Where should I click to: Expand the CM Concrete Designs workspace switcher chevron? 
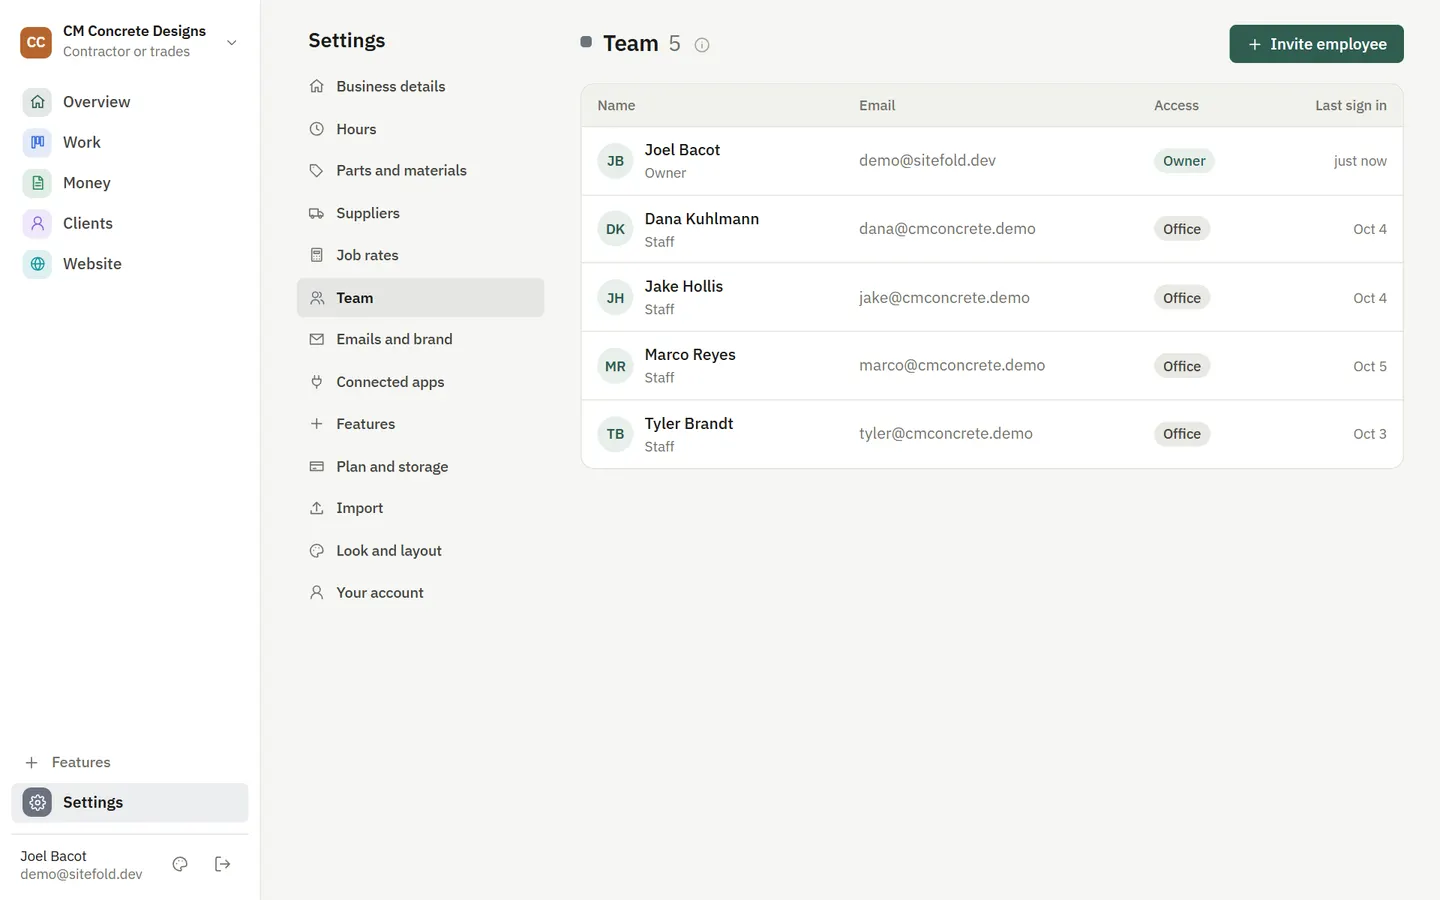(x=232, y=42)
